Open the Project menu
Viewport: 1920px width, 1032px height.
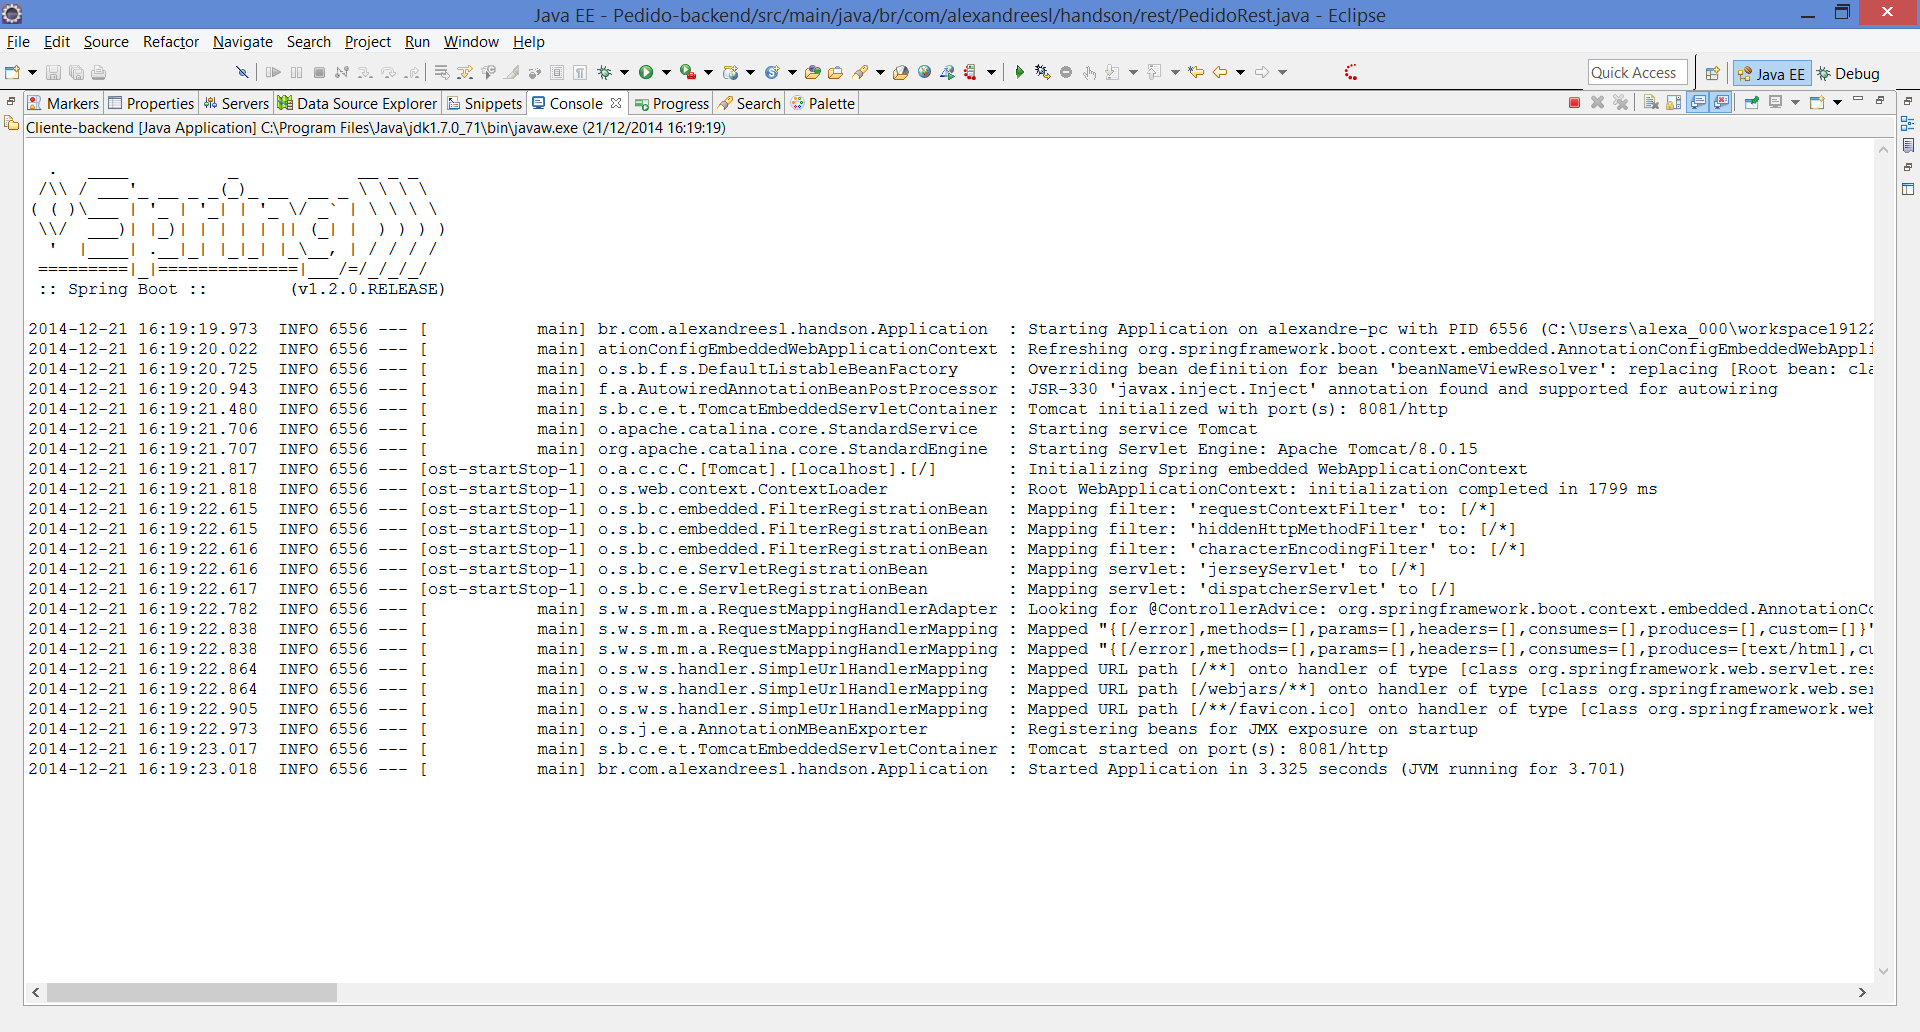coord(367,42)
